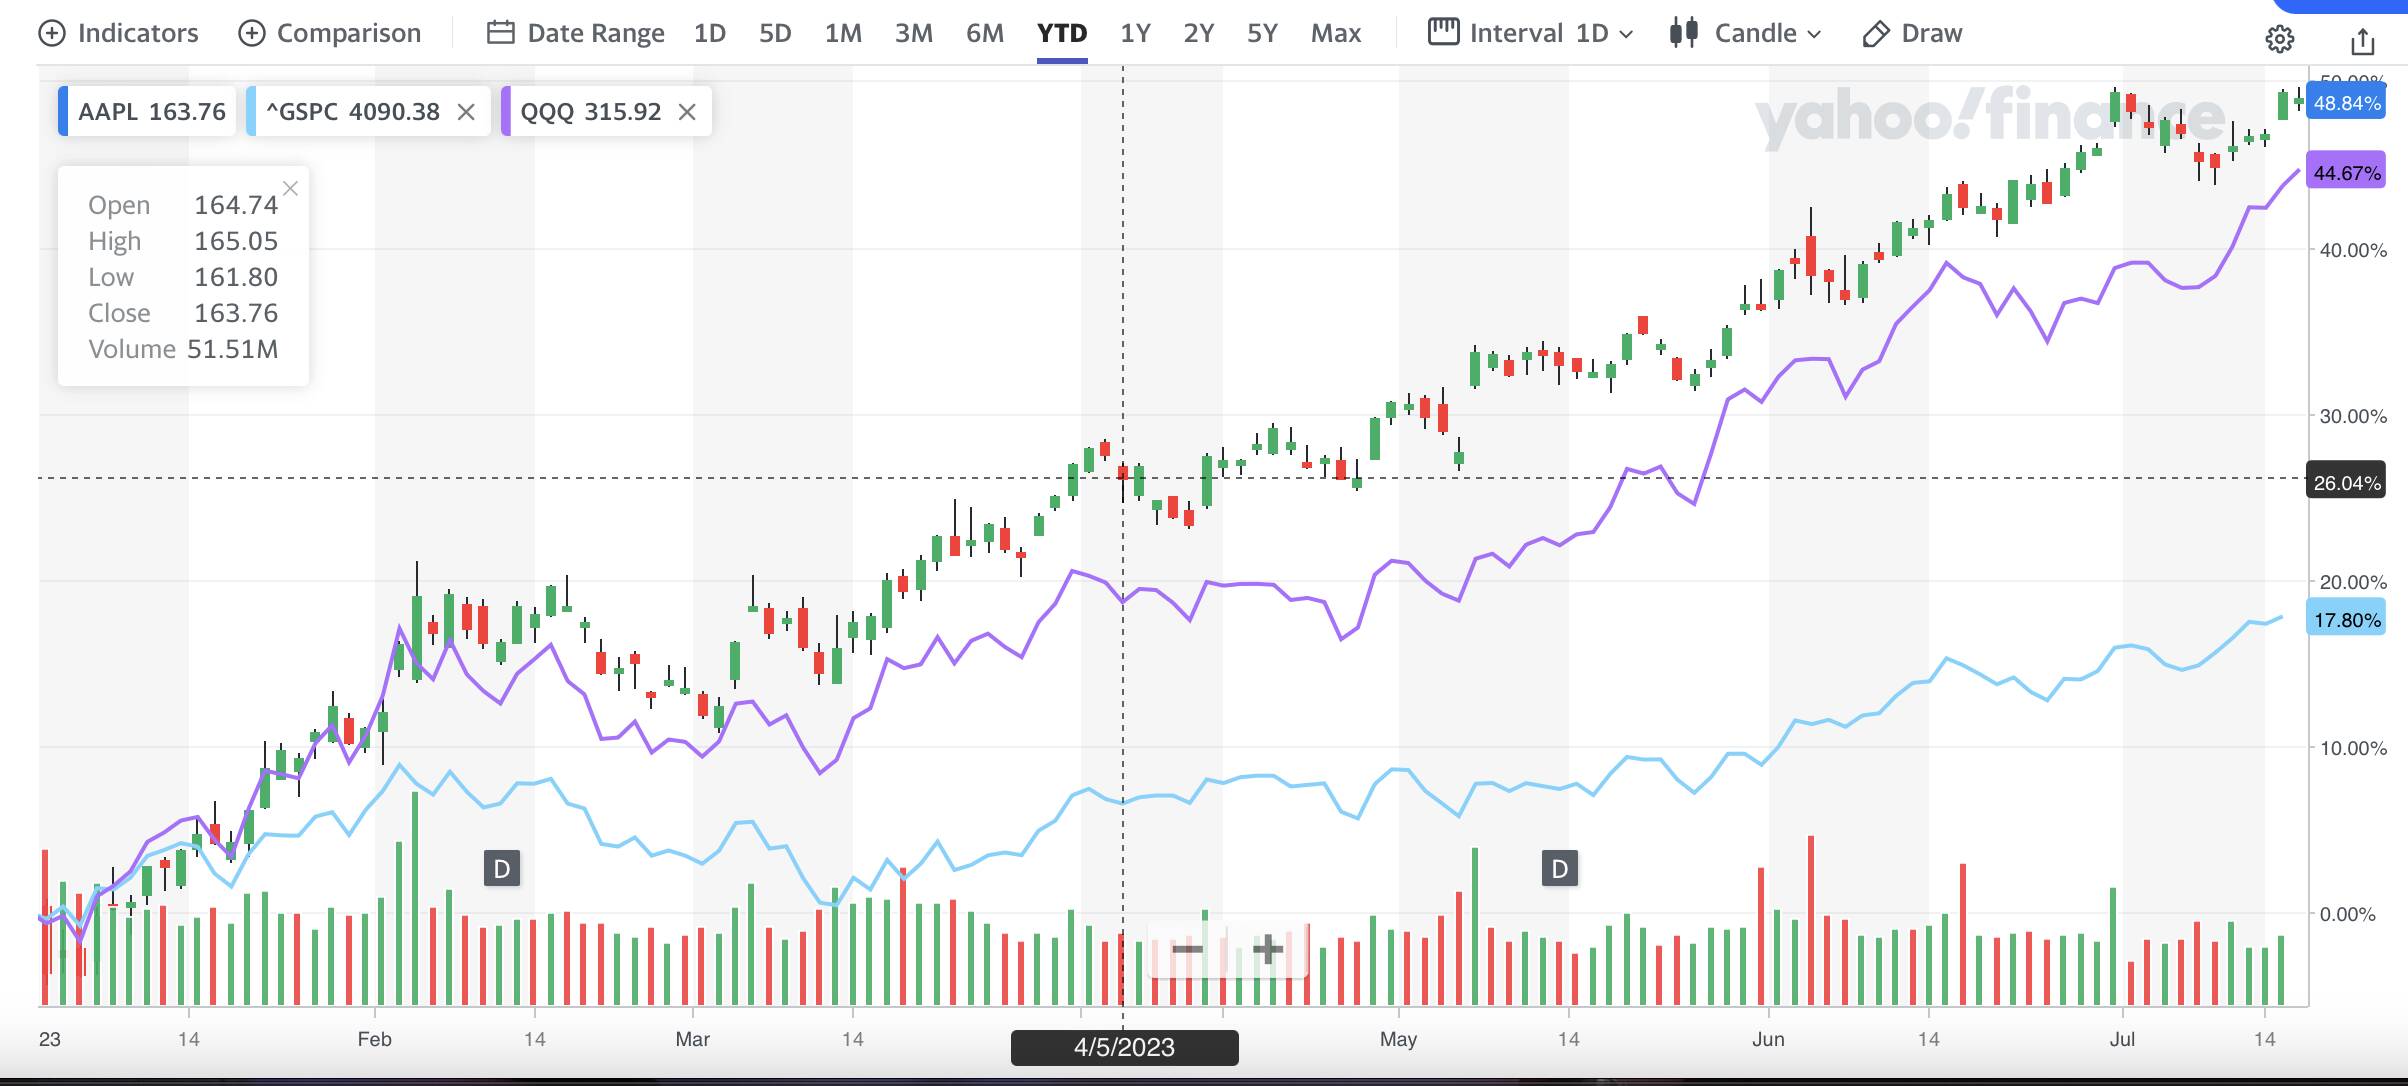Select the Max range tab
This screenshot has width=2408, height=1086.
pyautogui.click(x=1336, y=33)
